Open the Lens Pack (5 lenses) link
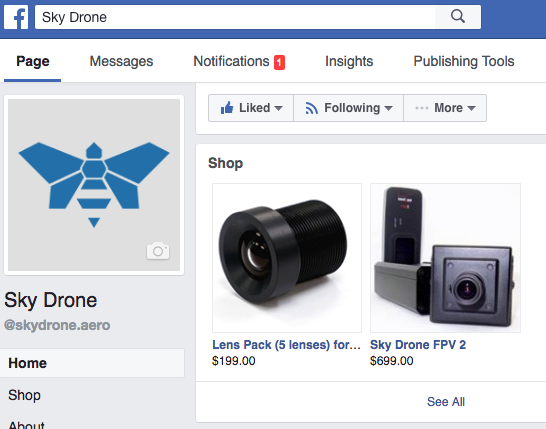 point(286,345)
